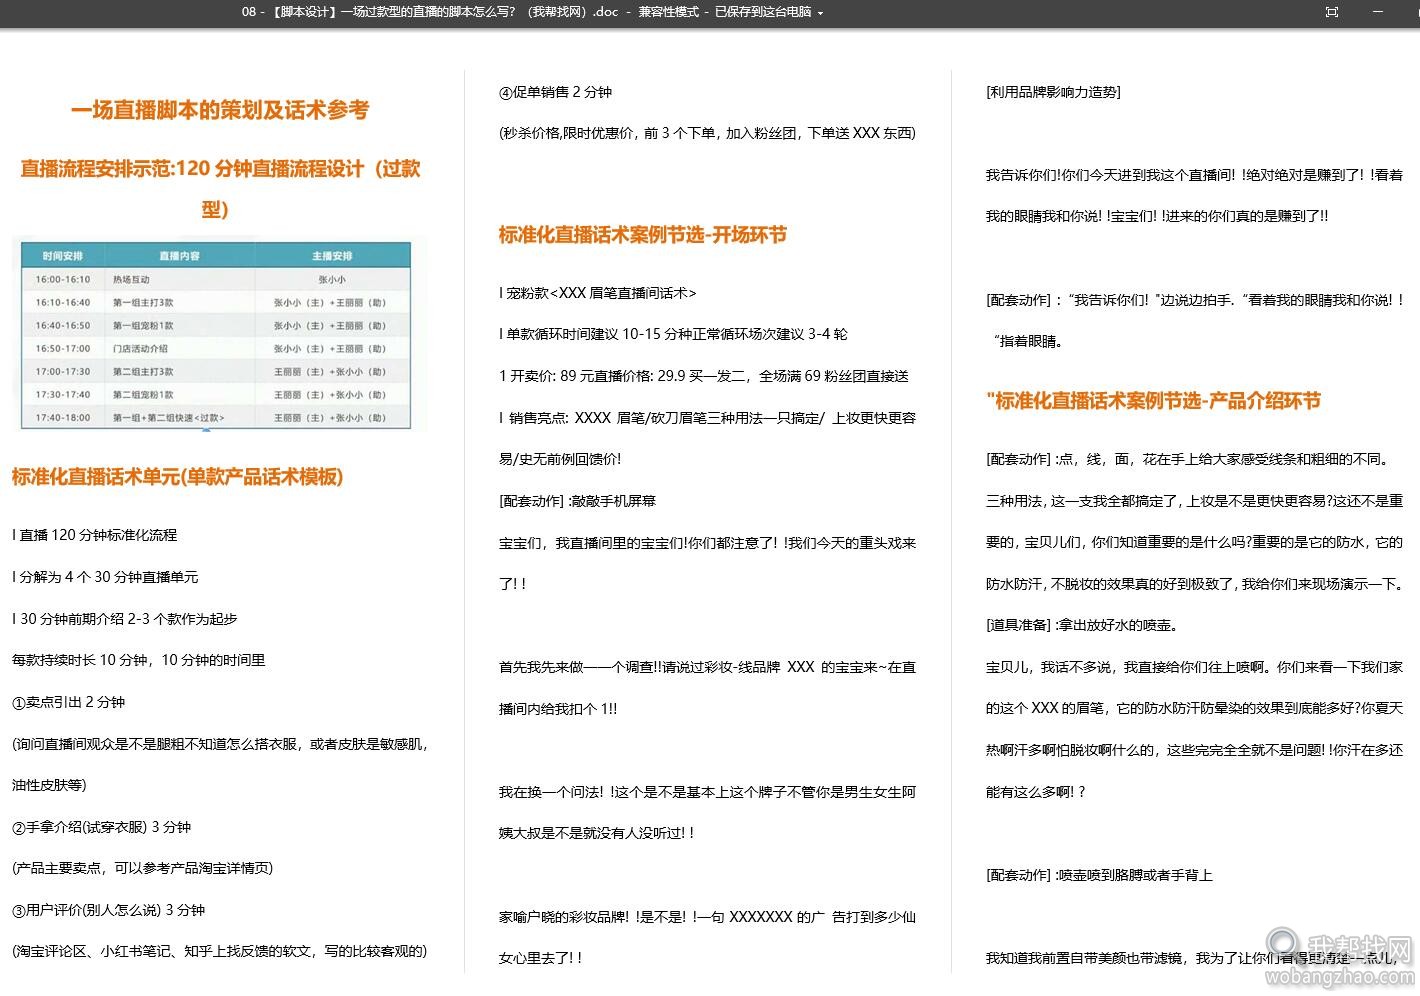This screenshot has height=996, width=1420.
Task: Click the 时间安排 table header
Action: 63,256
